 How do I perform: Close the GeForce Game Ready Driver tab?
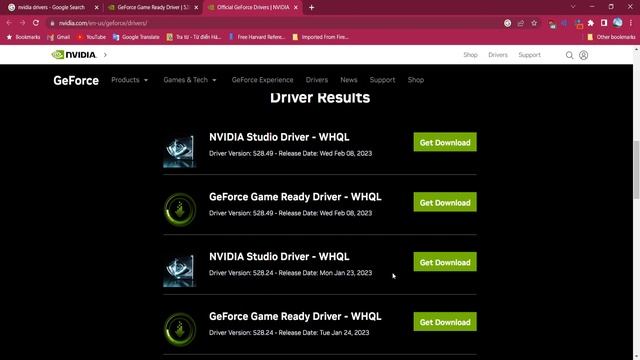(x=196, y=7)
